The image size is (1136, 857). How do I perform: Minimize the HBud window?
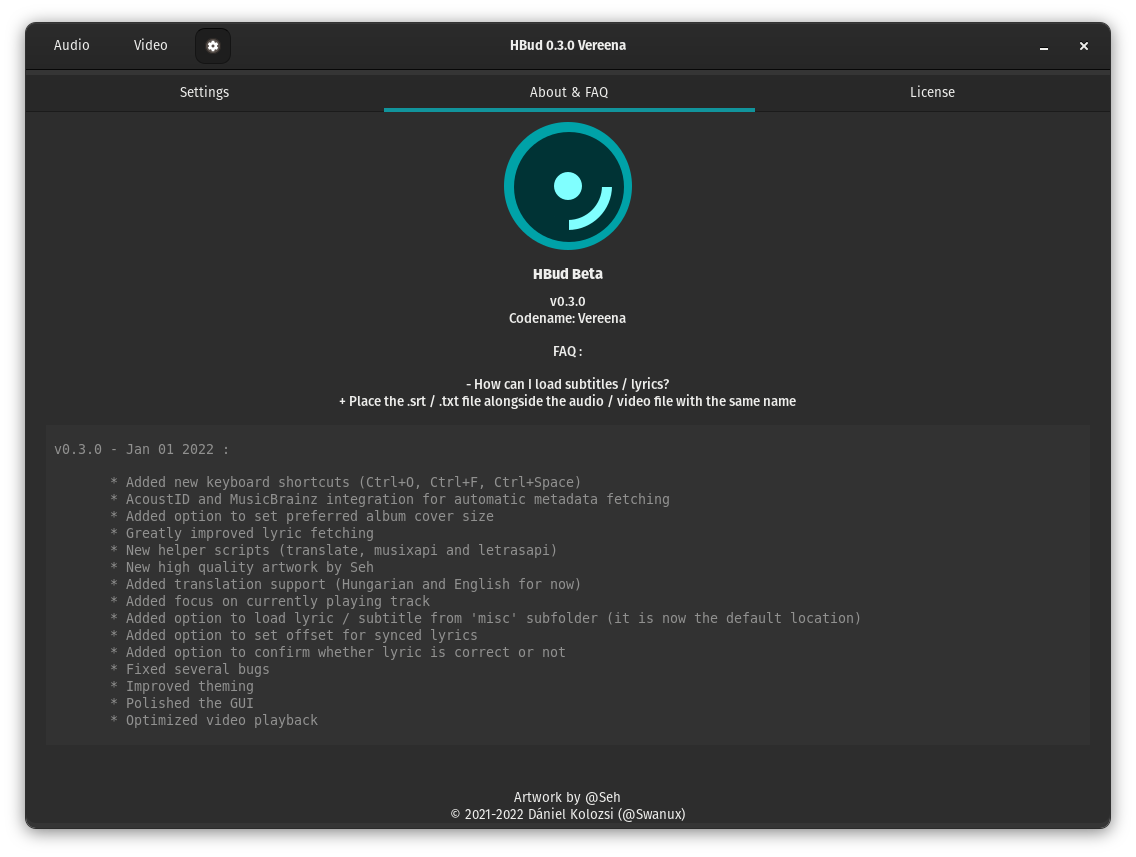(x=1044, y=46)
